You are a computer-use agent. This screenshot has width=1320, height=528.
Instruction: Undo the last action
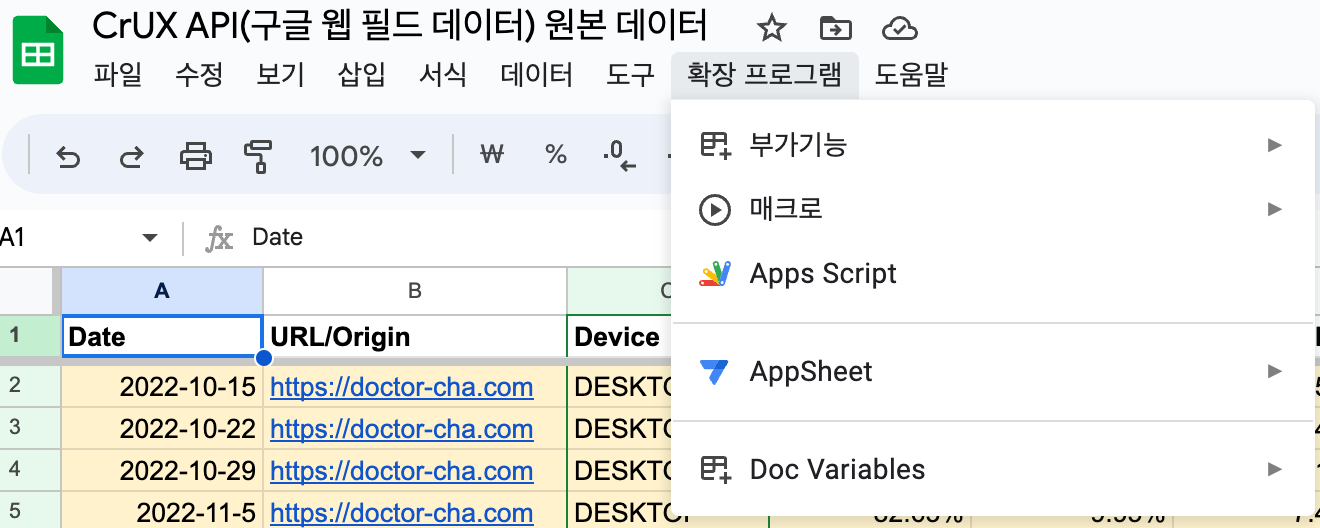(67, 155)
